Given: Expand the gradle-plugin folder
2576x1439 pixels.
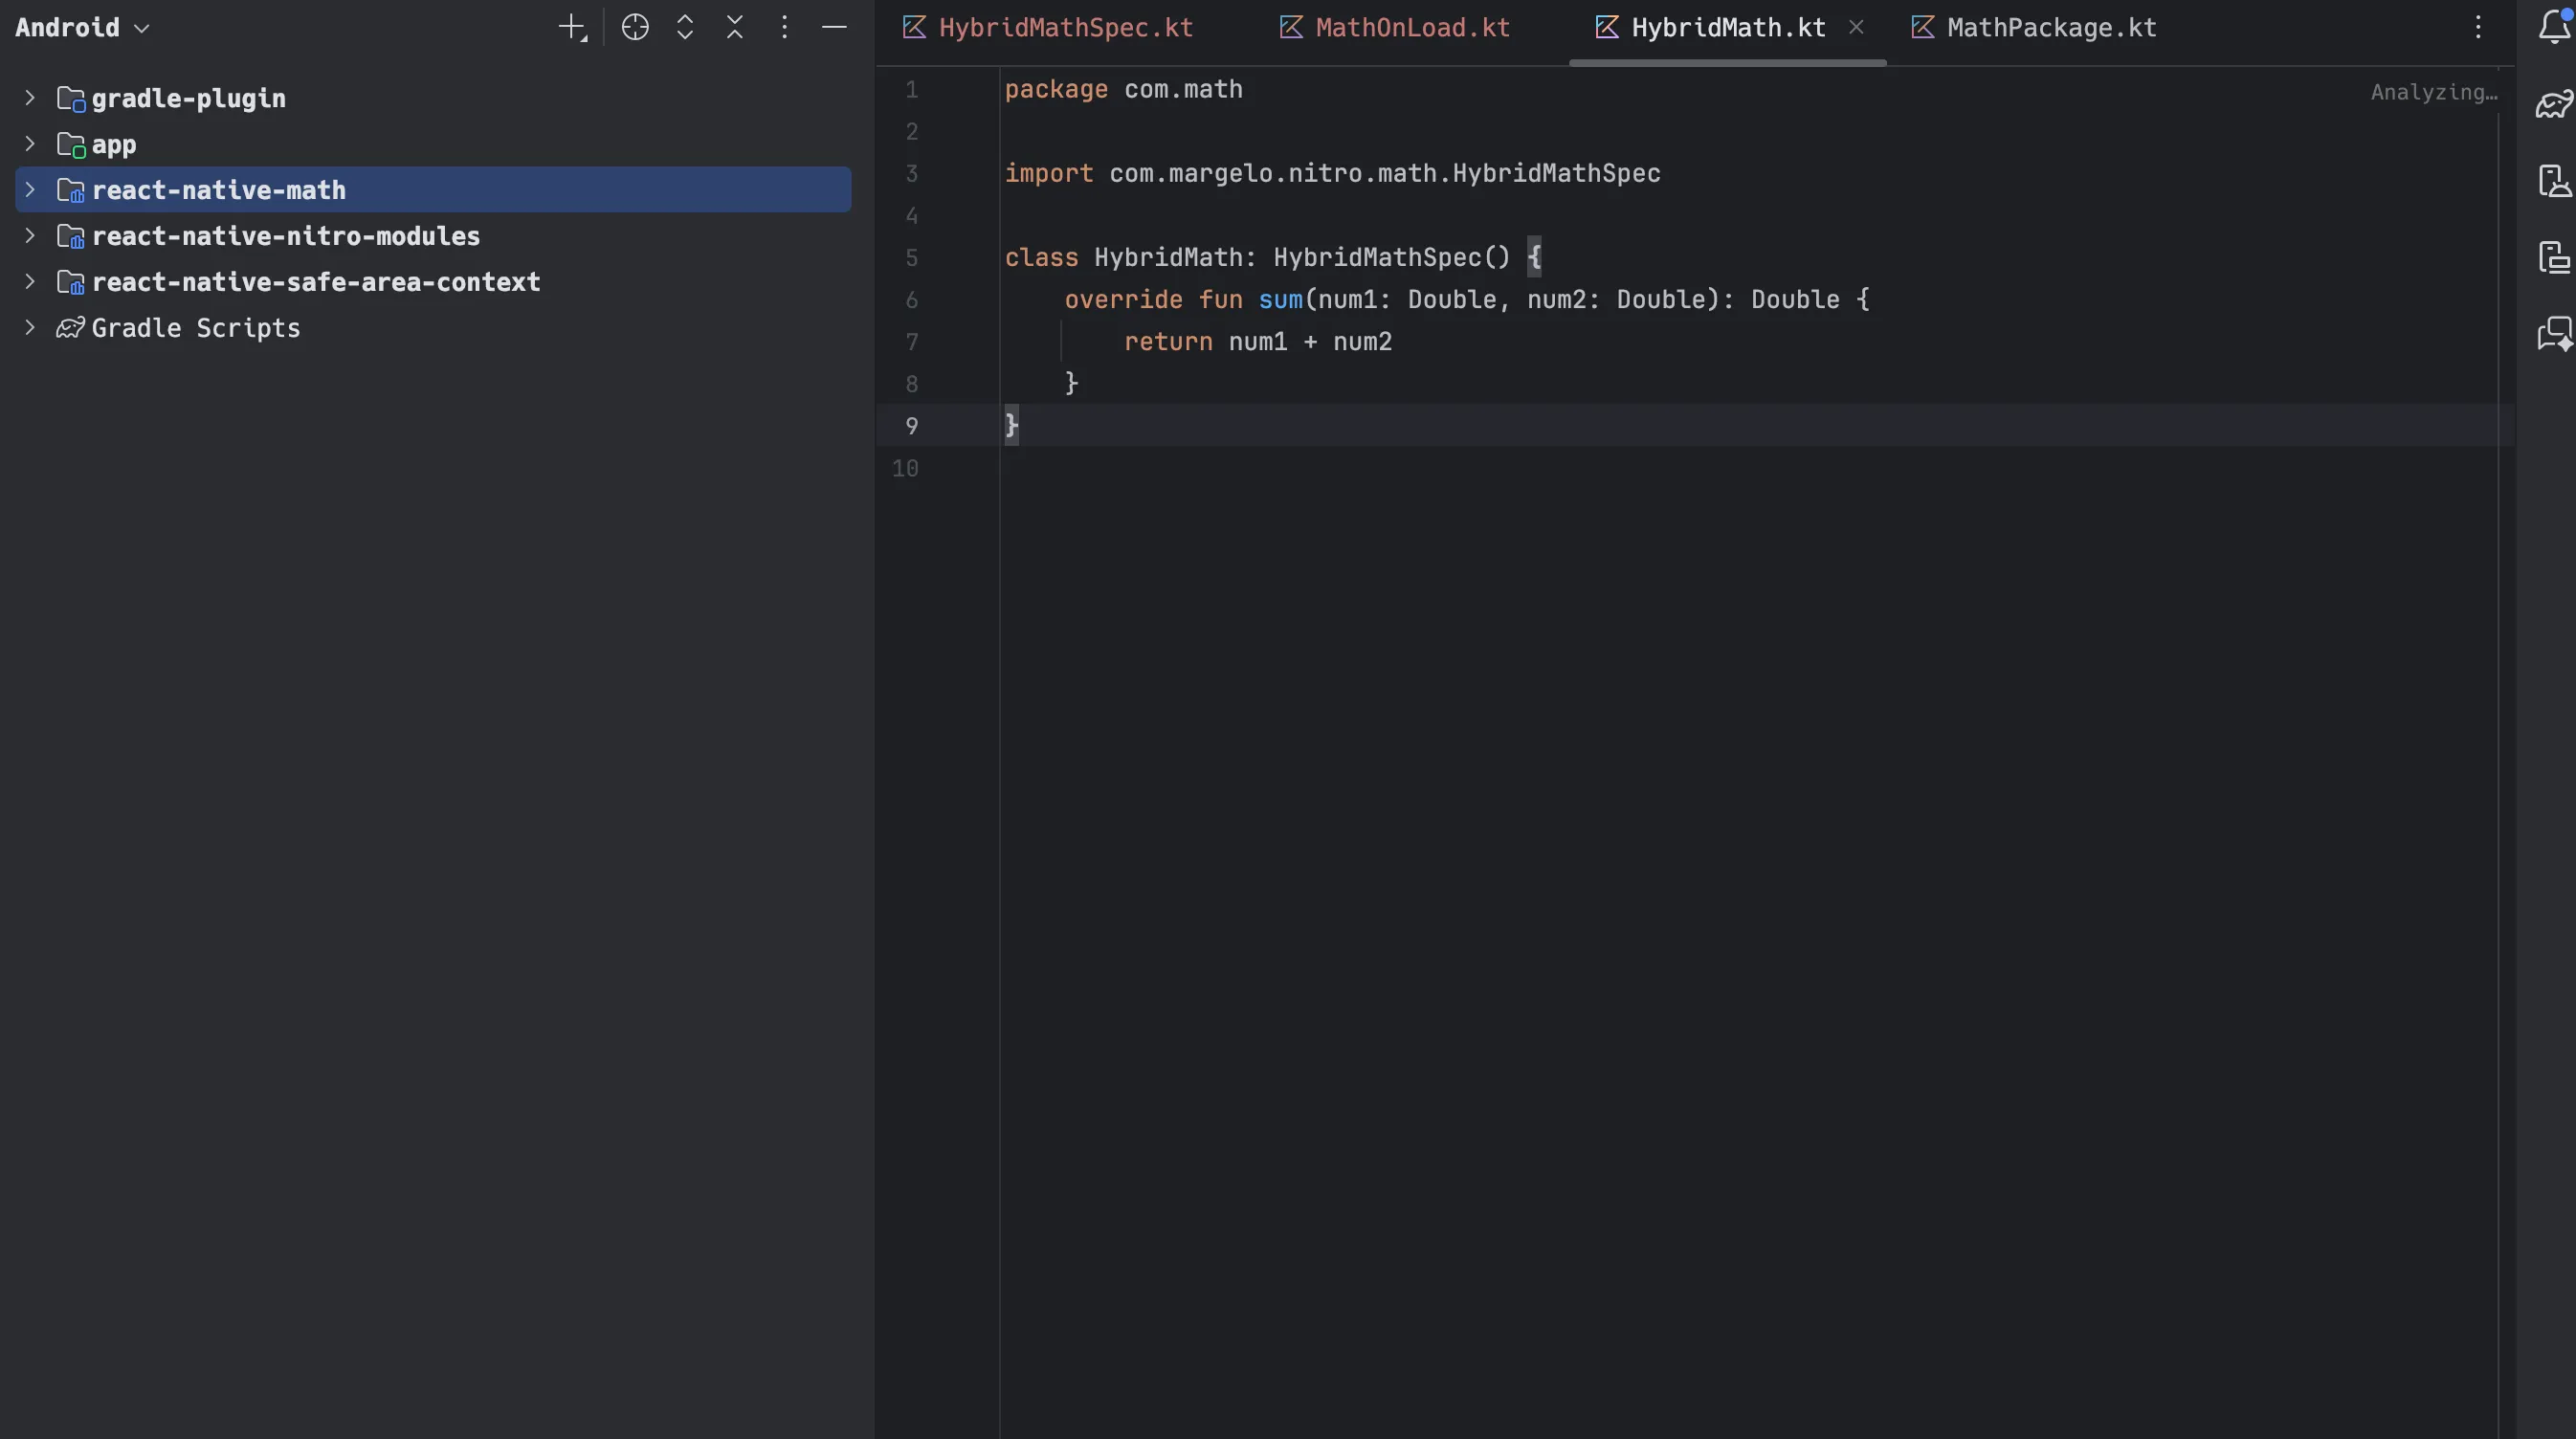Looking at the screenshot, I should click(x=29, y=97).
